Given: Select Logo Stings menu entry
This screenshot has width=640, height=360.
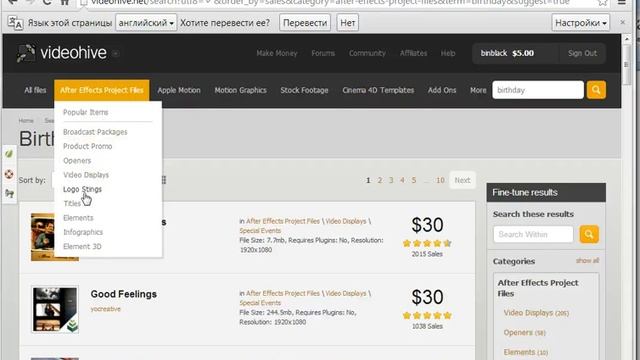Looking at the screenshot, I should tap(82, 189).
